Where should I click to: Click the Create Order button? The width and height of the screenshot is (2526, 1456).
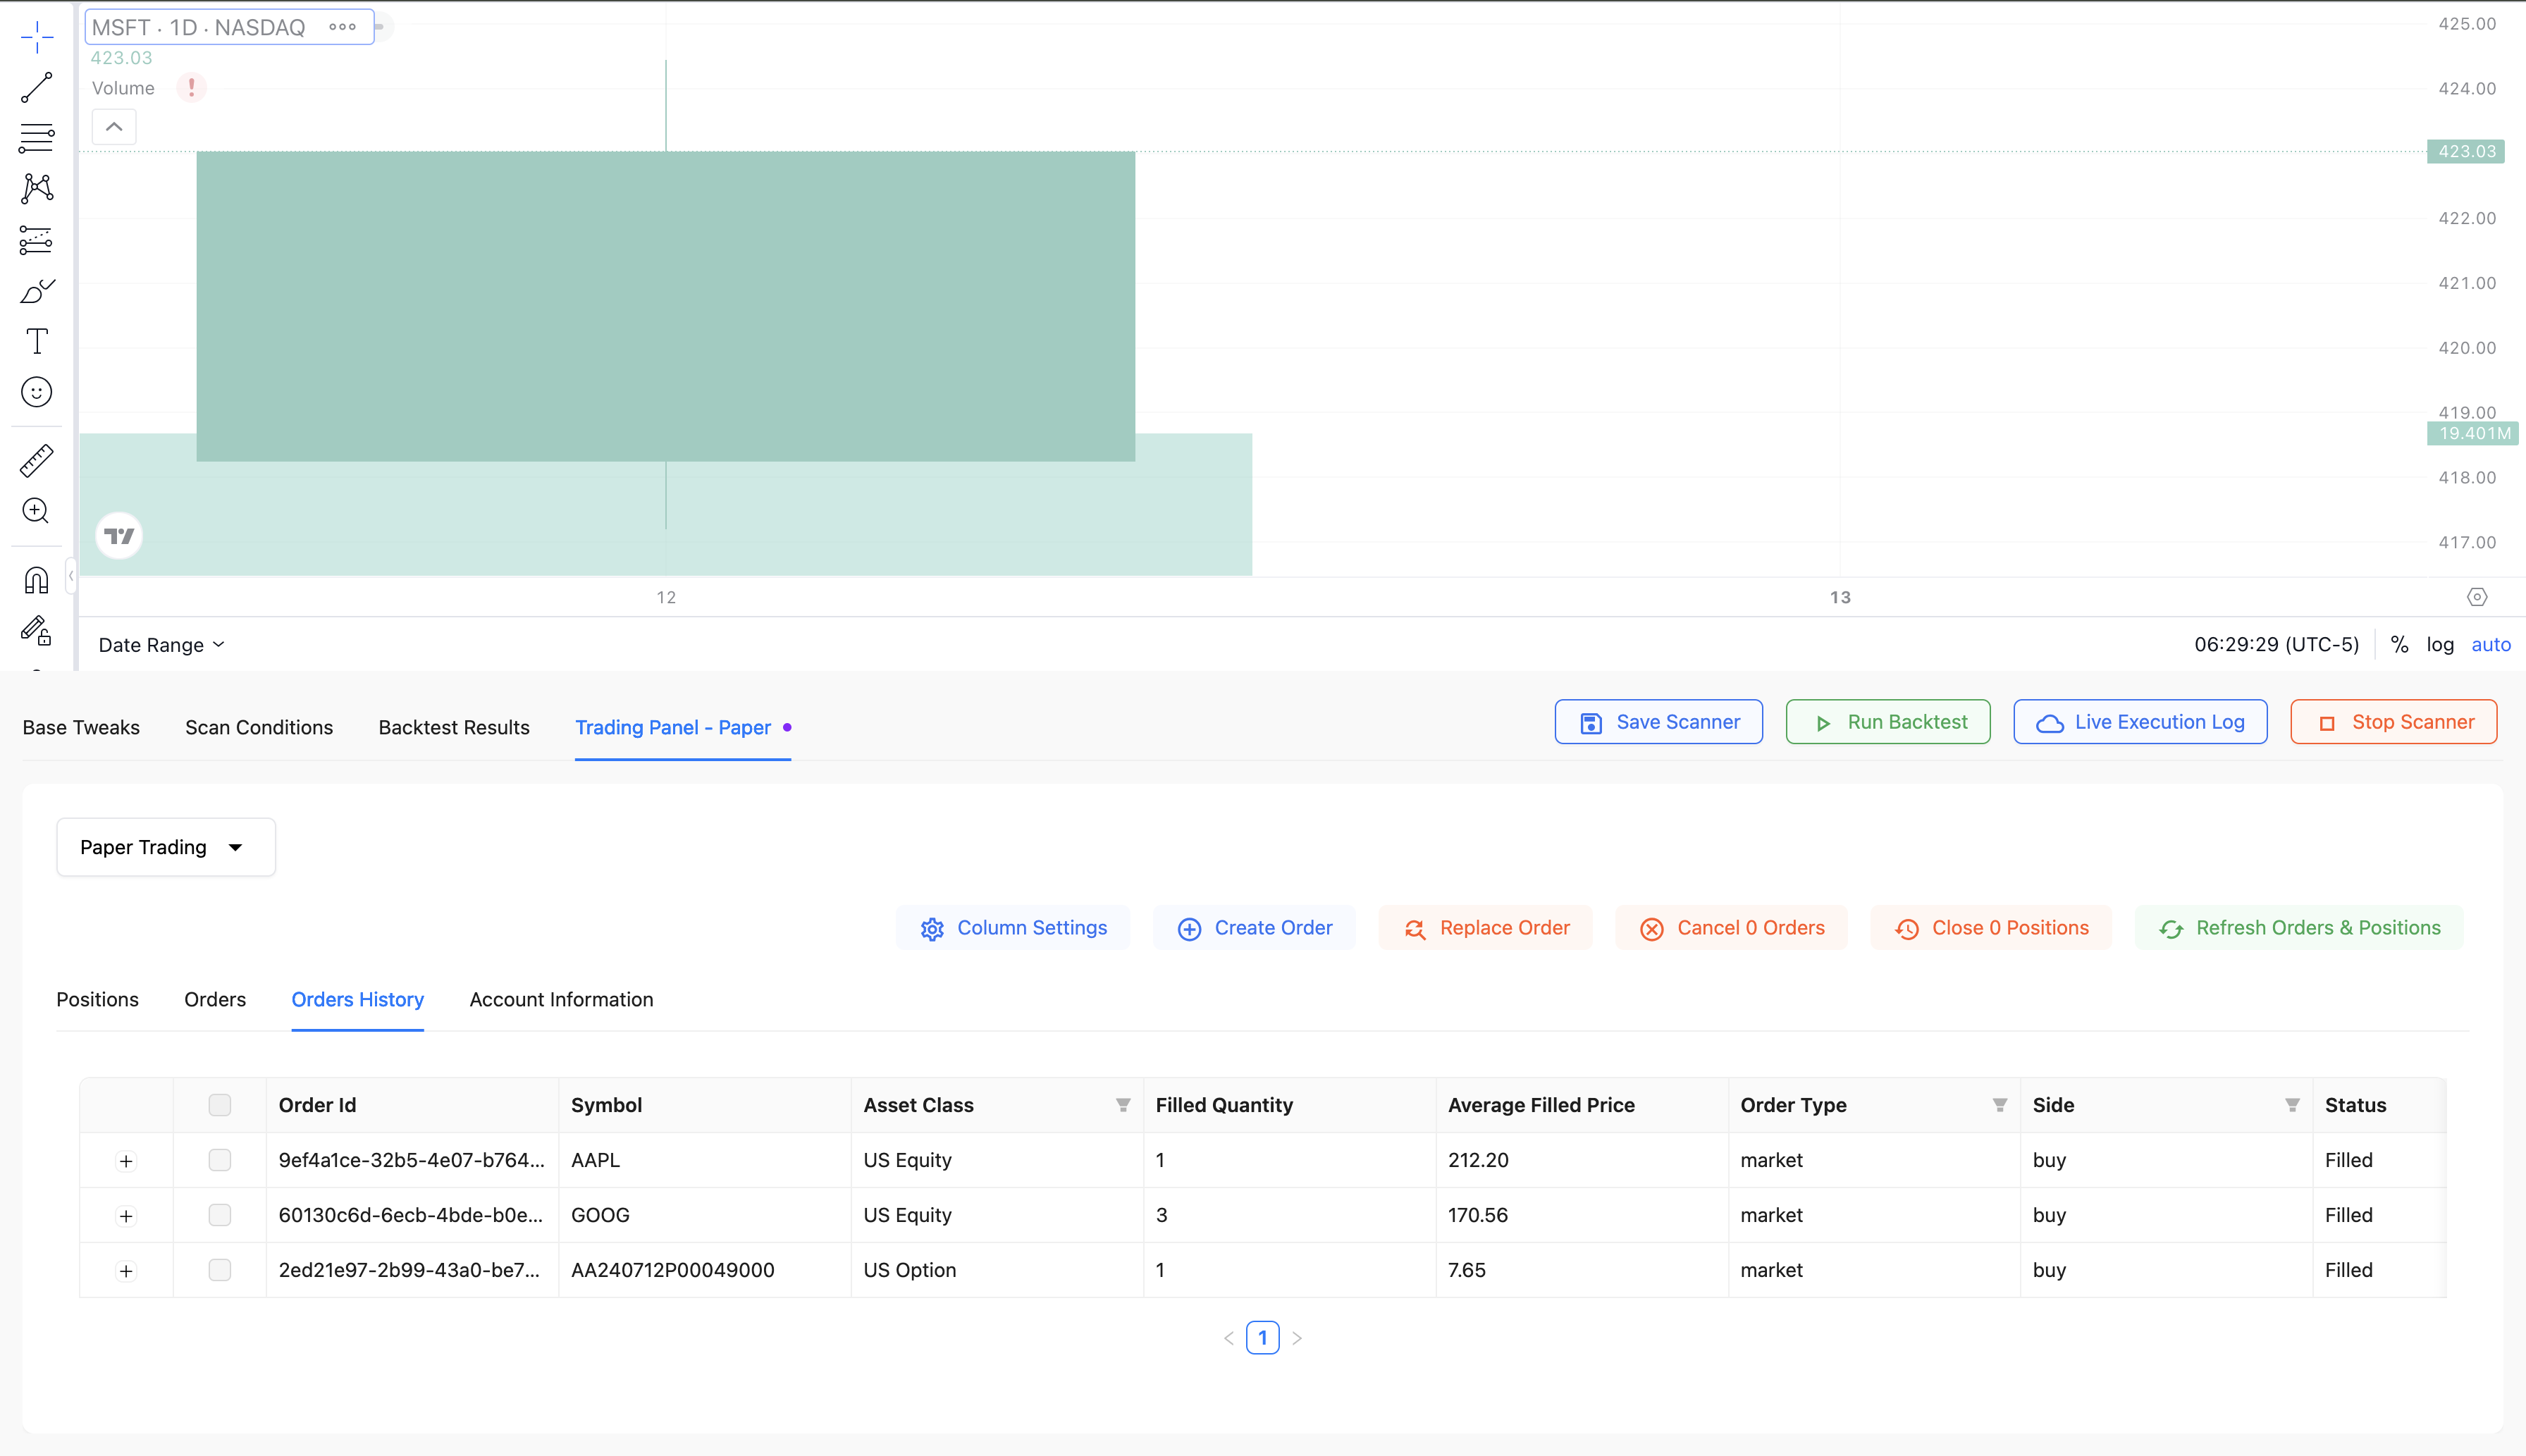tap(1254, 928)
